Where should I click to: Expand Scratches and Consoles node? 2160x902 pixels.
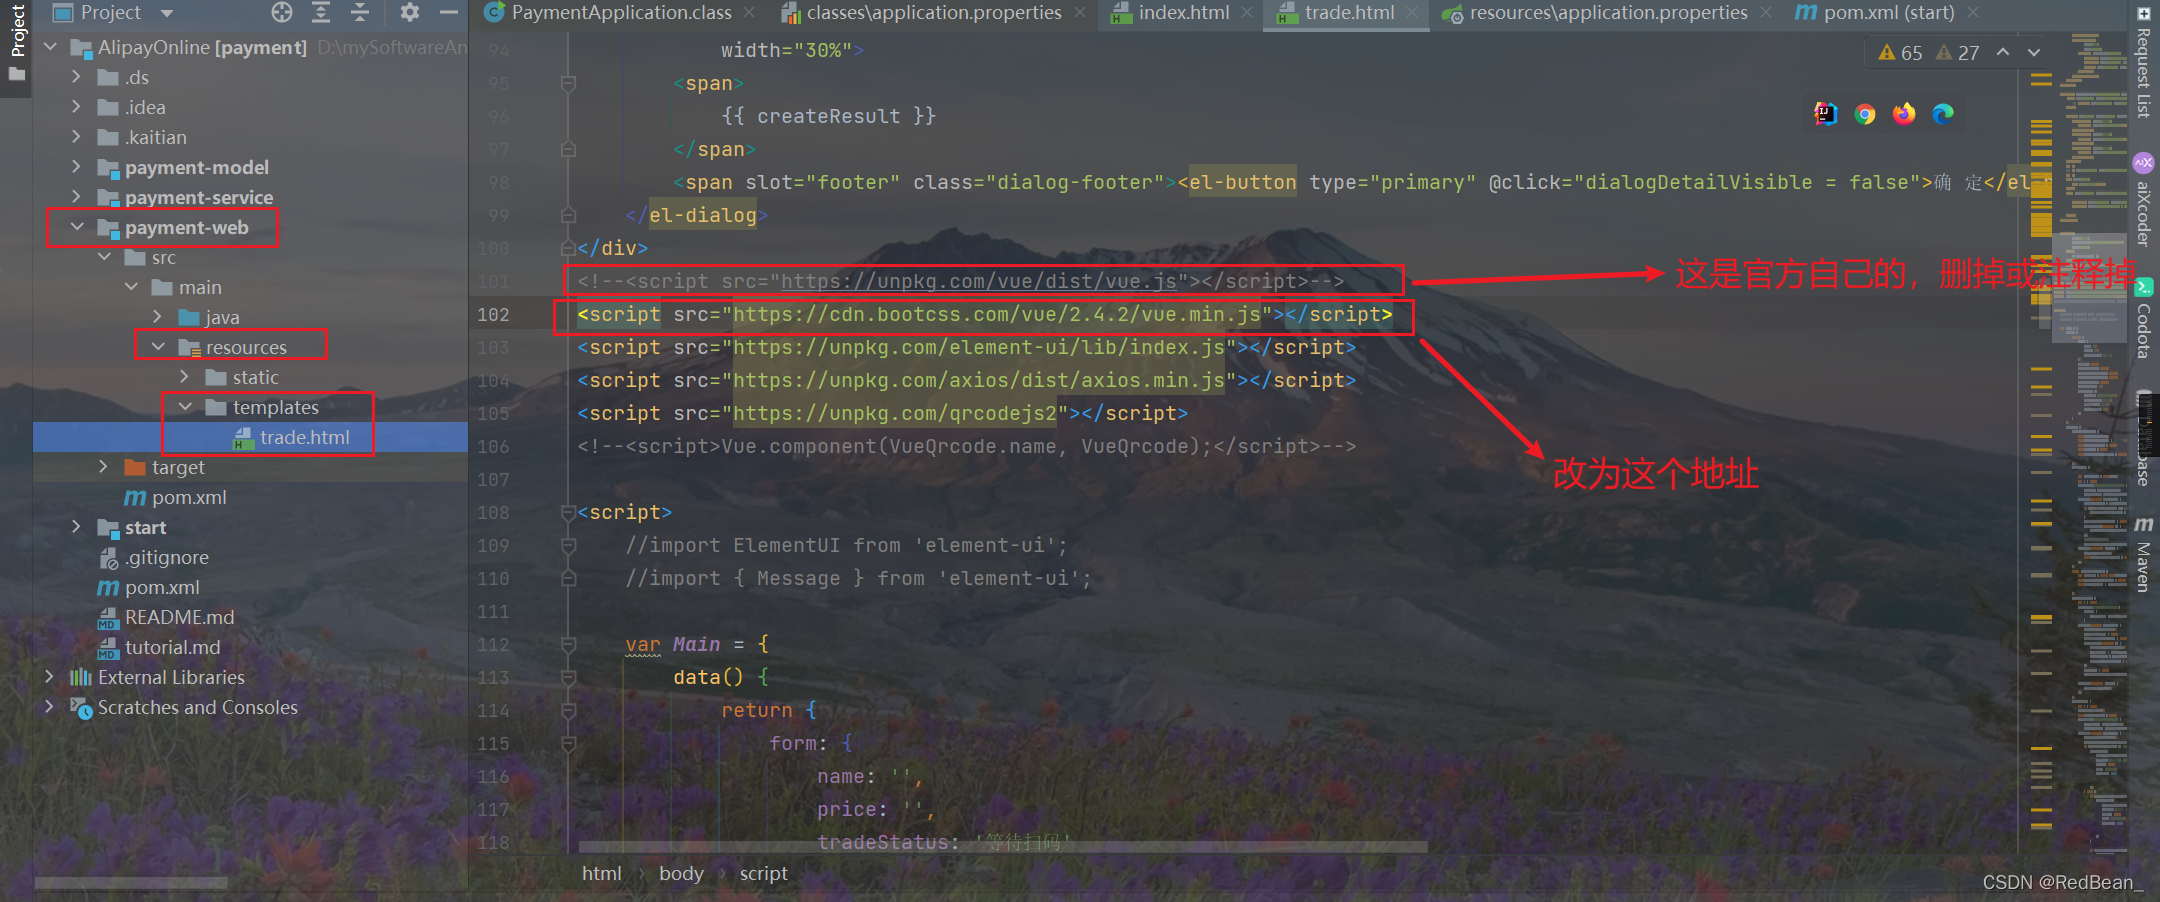(x=50, y=707)
